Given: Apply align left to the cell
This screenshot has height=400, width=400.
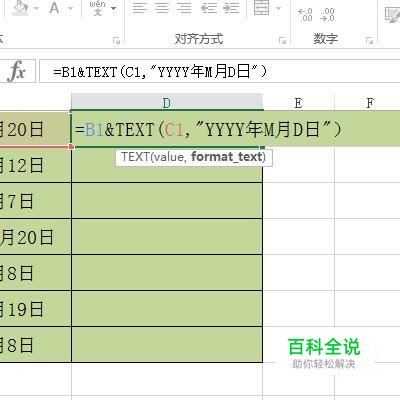Looking at the screenshot, I should [140, 8].
